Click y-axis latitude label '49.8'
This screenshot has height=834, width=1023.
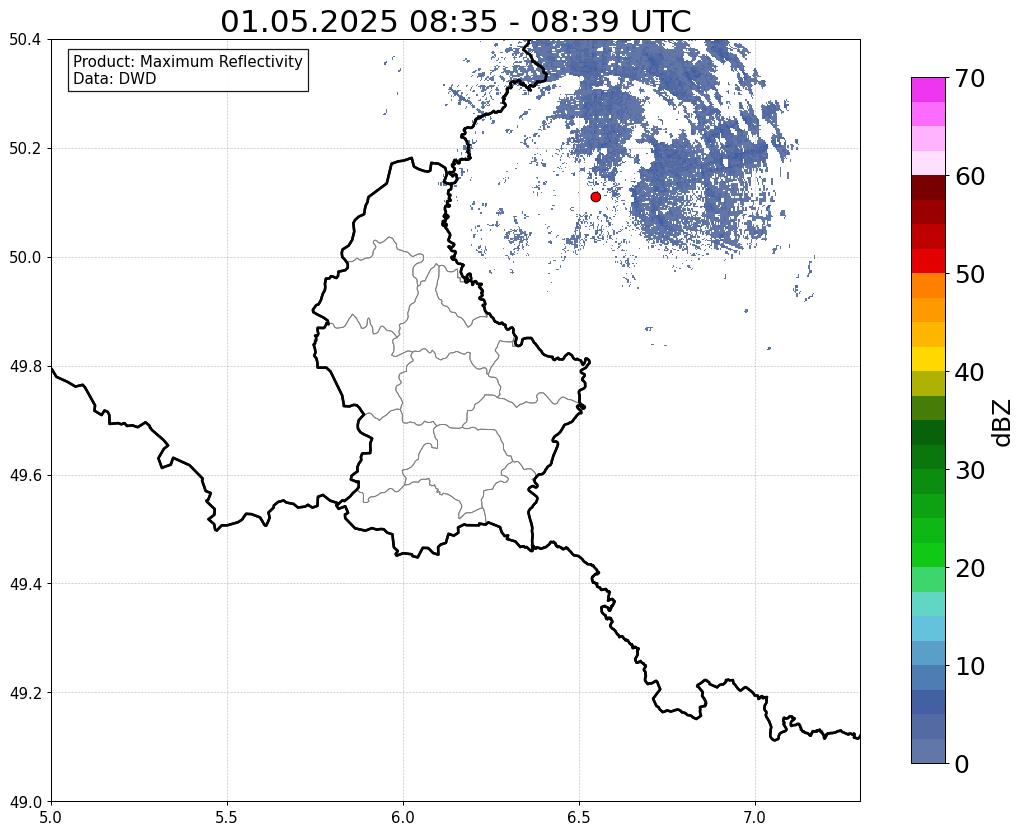click(x=25, y=367)
